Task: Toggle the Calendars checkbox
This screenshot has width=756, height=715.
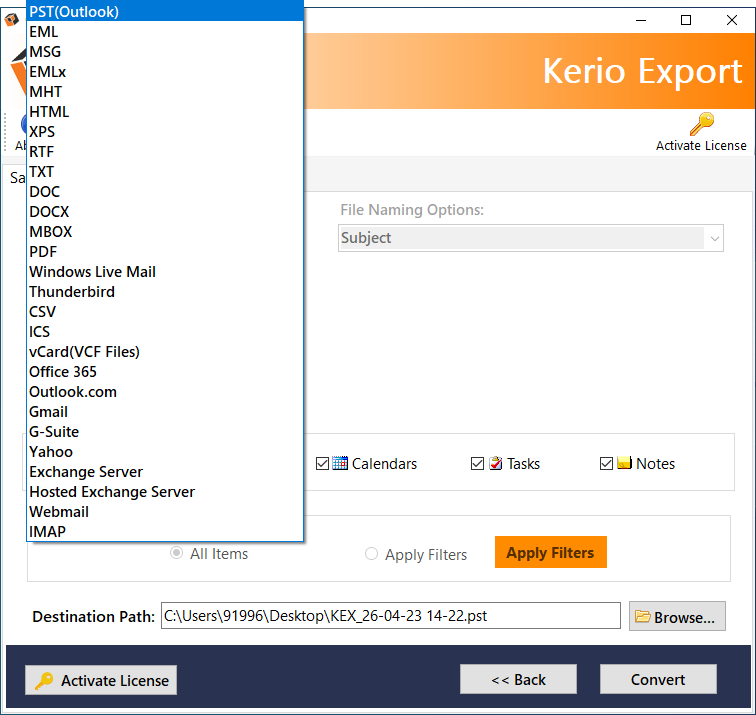Action: point(322,463)
